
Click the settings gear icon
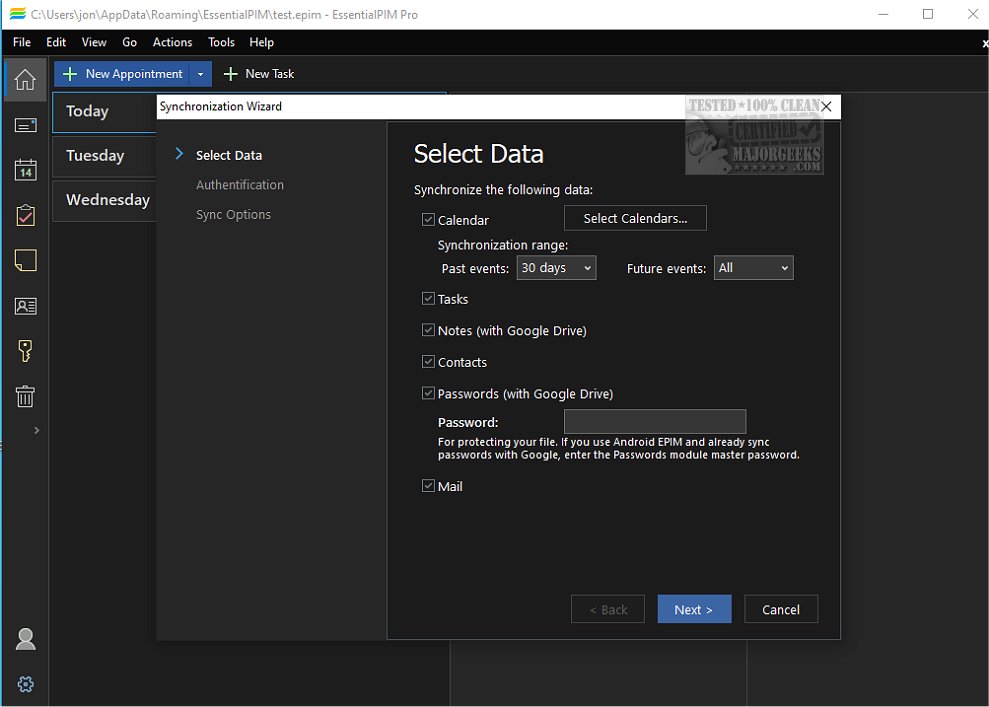click(x=26, y=684)
